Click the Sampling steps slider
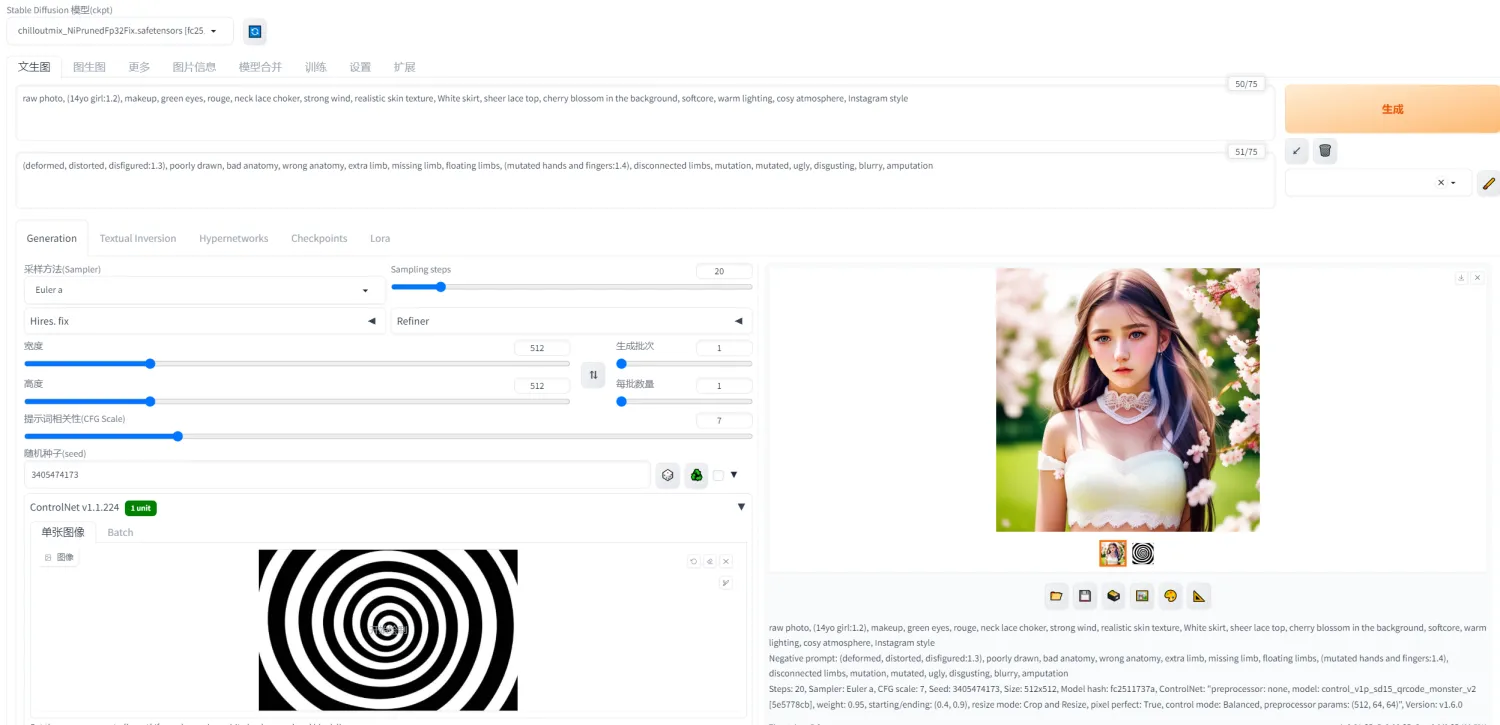This screenshot has width=1500, height=725. click(571, 287)
